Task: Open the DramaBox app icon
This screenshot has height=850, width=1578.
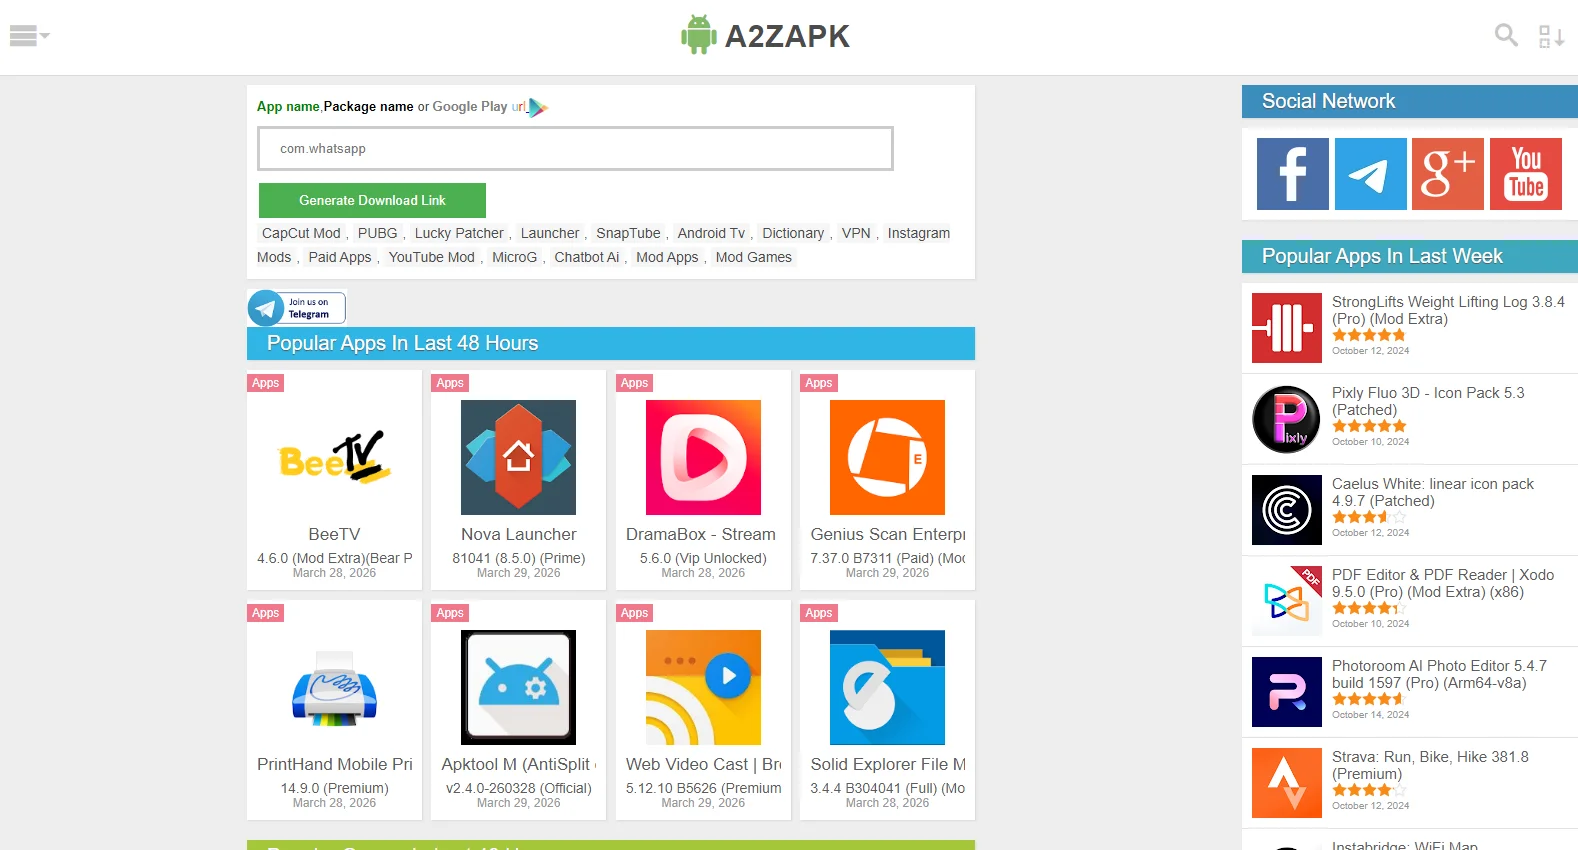Action: pyautogui.click(x=703, y=458)
